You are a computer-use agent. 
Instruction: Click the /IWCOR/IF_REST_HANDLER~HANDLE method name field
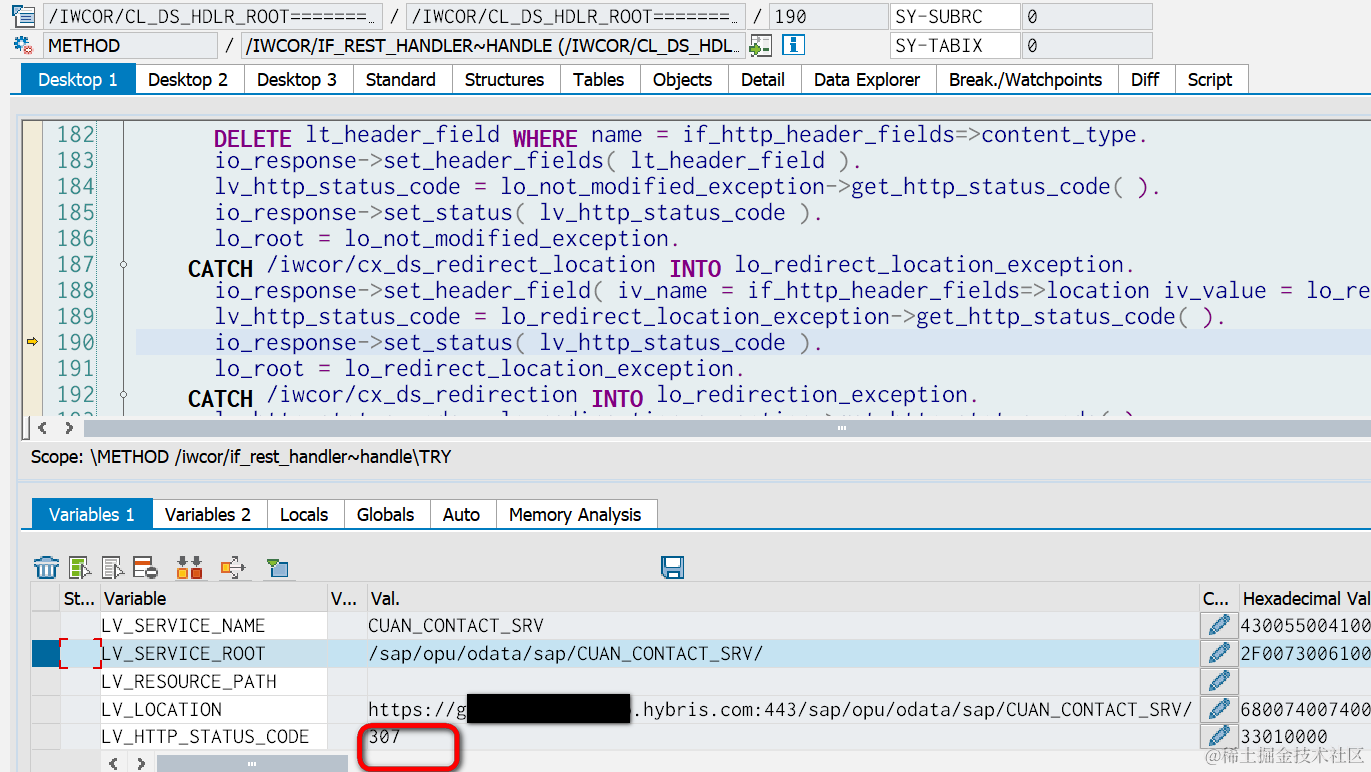click(494, 45)
